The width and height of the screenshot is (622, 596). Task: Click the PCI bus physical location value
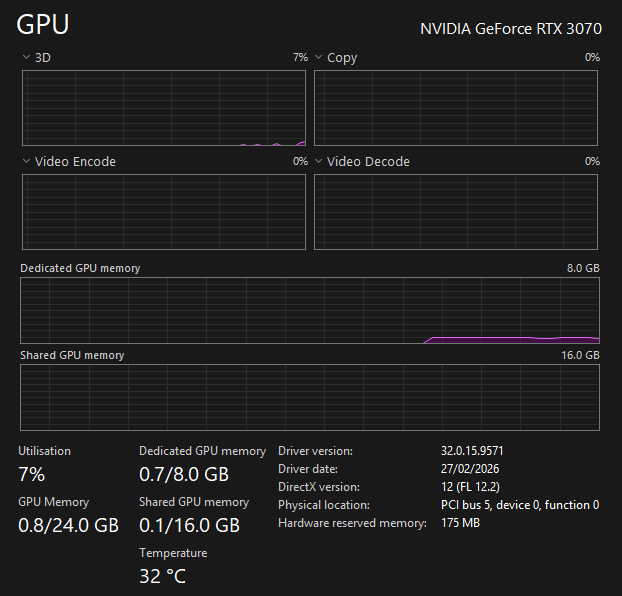[x=520, y=505]
